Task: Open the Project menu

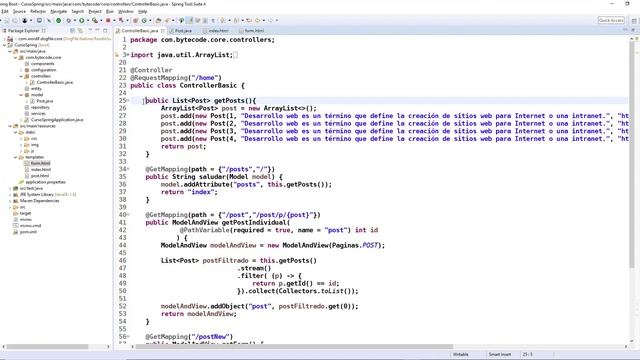Action: click(x=95, y=11)
